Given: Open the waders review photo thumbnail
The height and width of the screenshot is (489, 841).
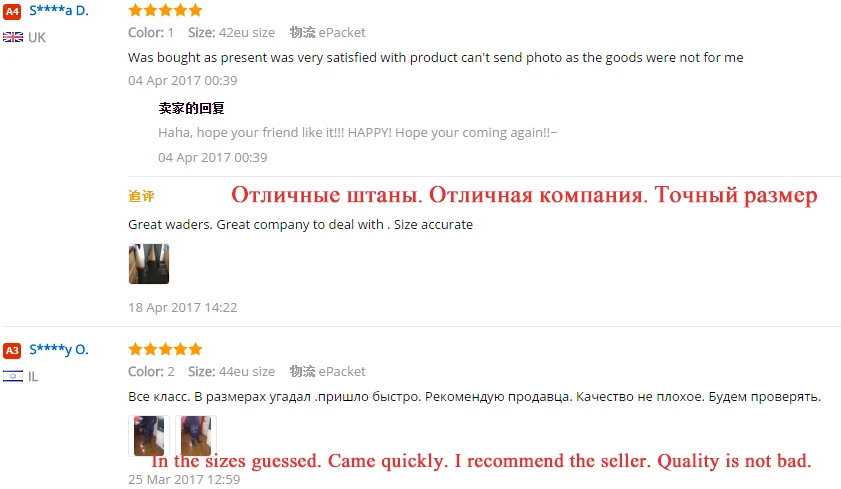Looking at the screenshot, I should (149, 264).
